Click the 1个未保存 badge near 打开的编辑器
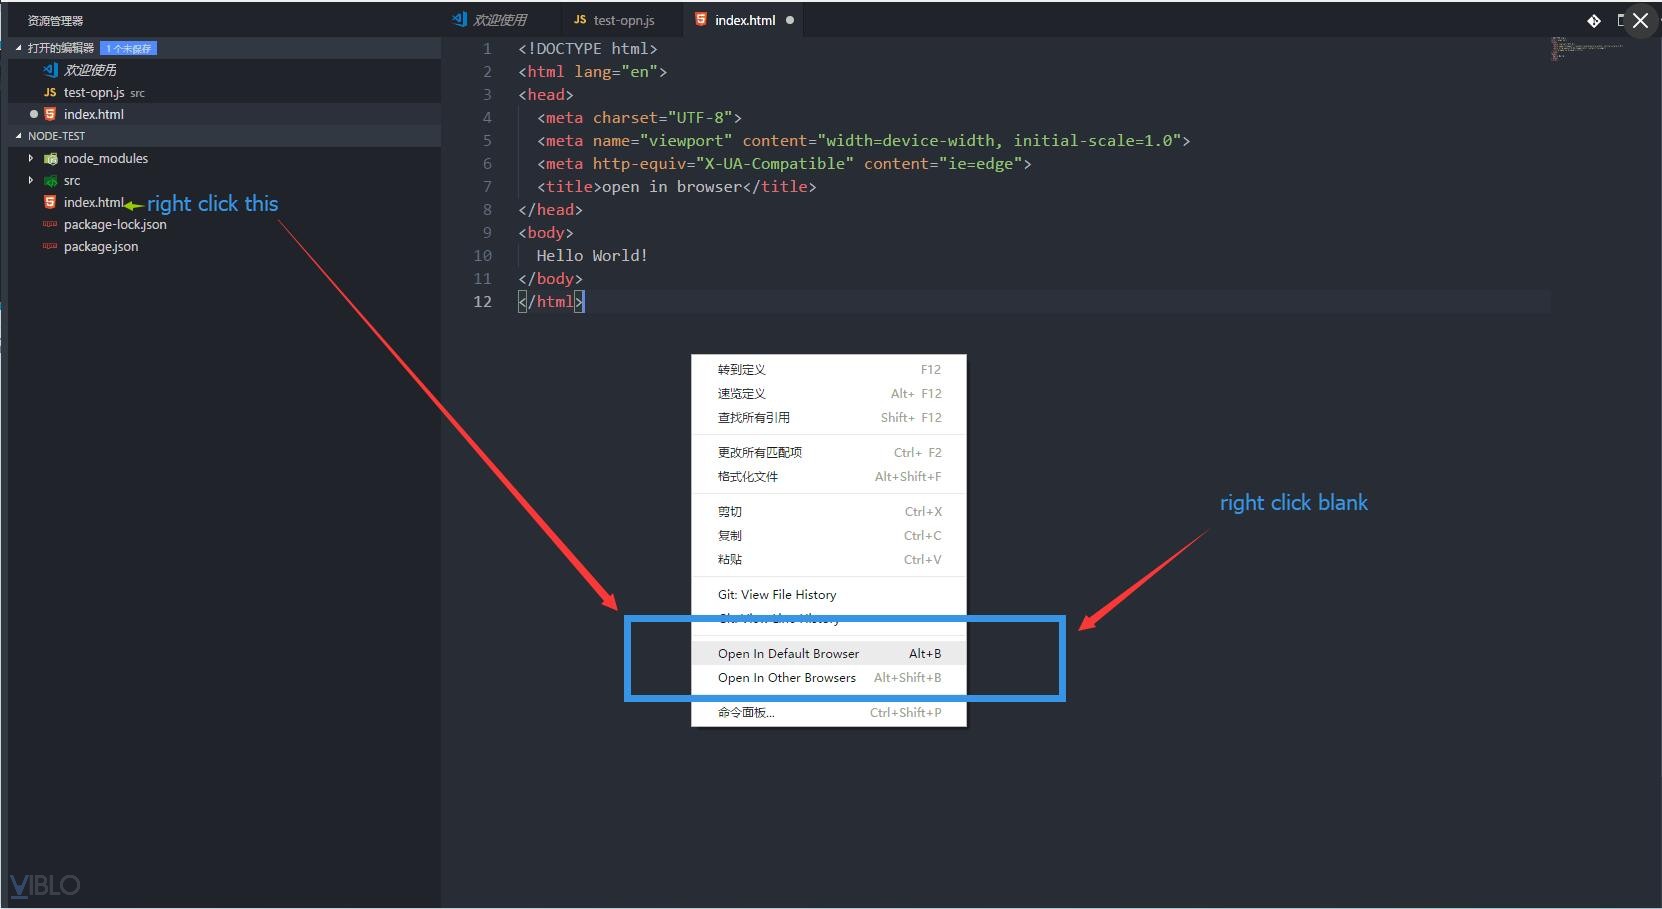The height and width of the screenshot is (909, 1662). (x=128, y=47)
